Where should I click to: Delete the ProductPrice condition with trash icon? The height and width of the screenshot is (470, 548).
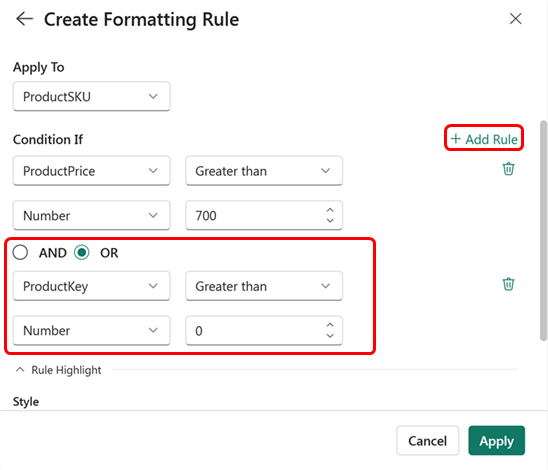(509, 169)
